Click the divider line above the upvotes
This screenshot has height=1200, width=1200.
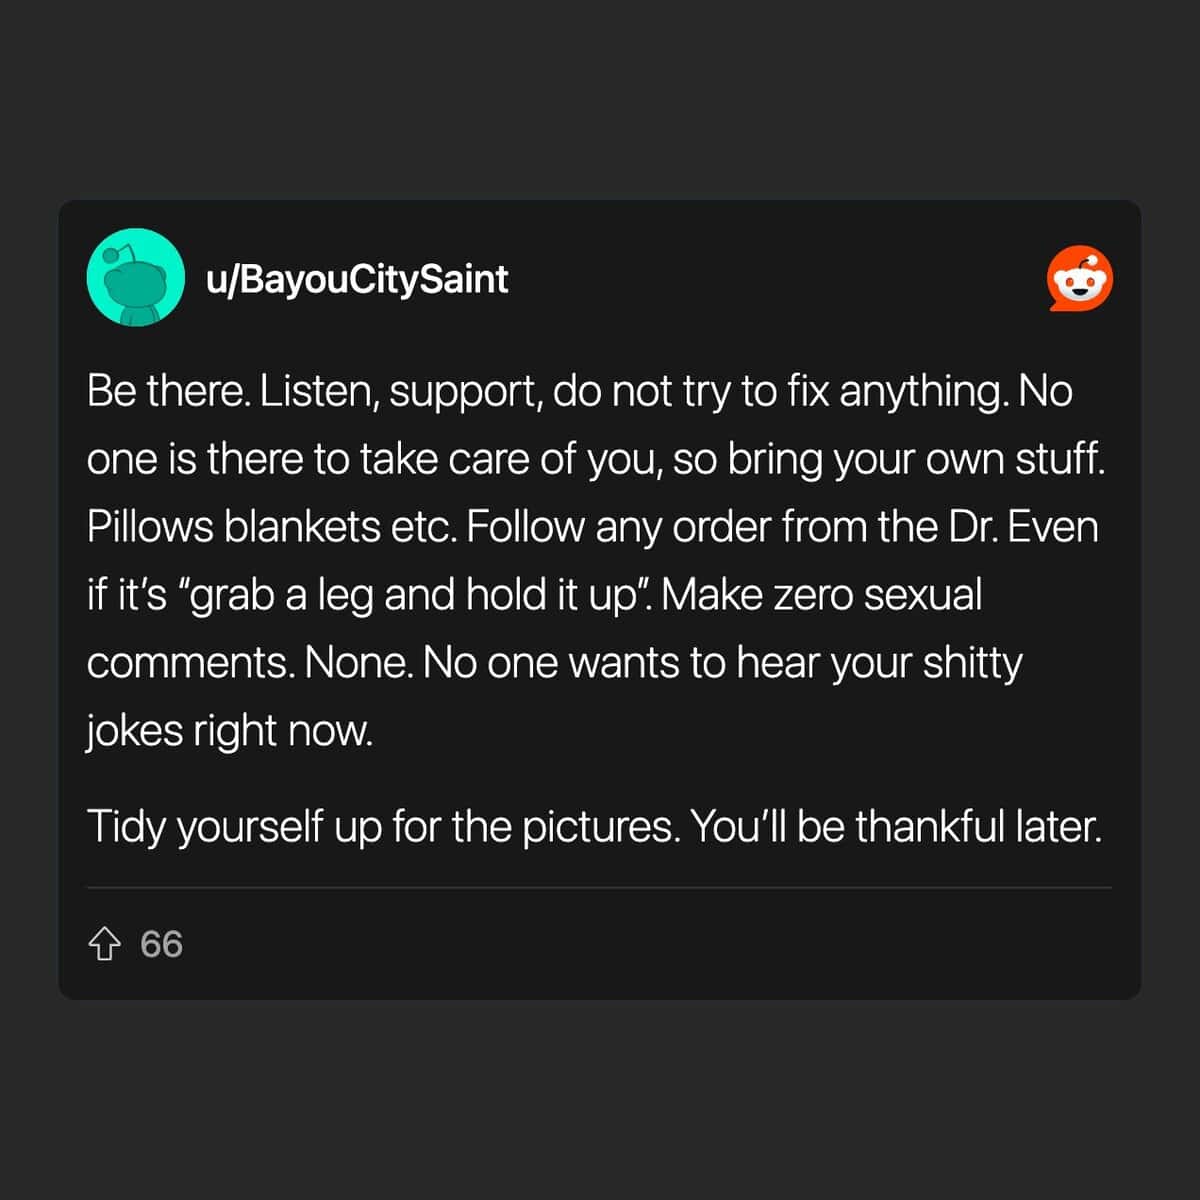599,887
